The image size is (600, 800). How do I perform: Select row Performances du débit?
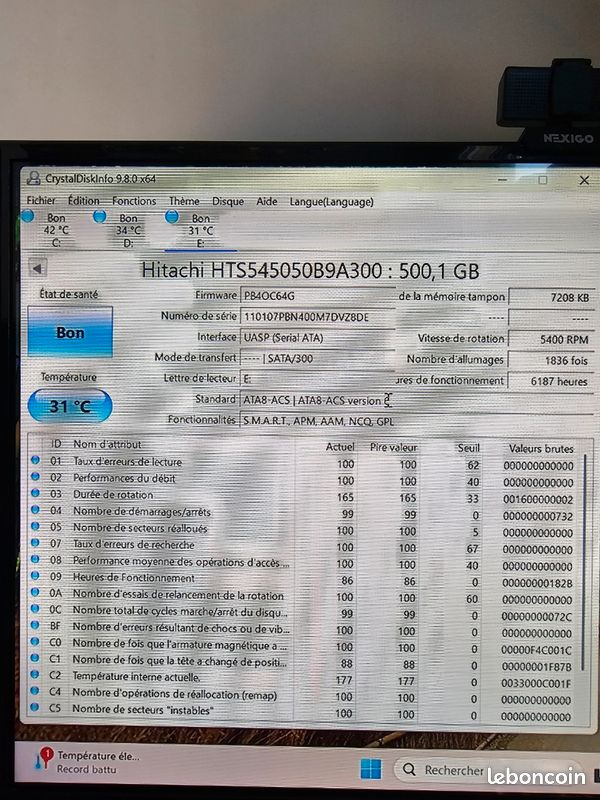(x=304, y=480)
